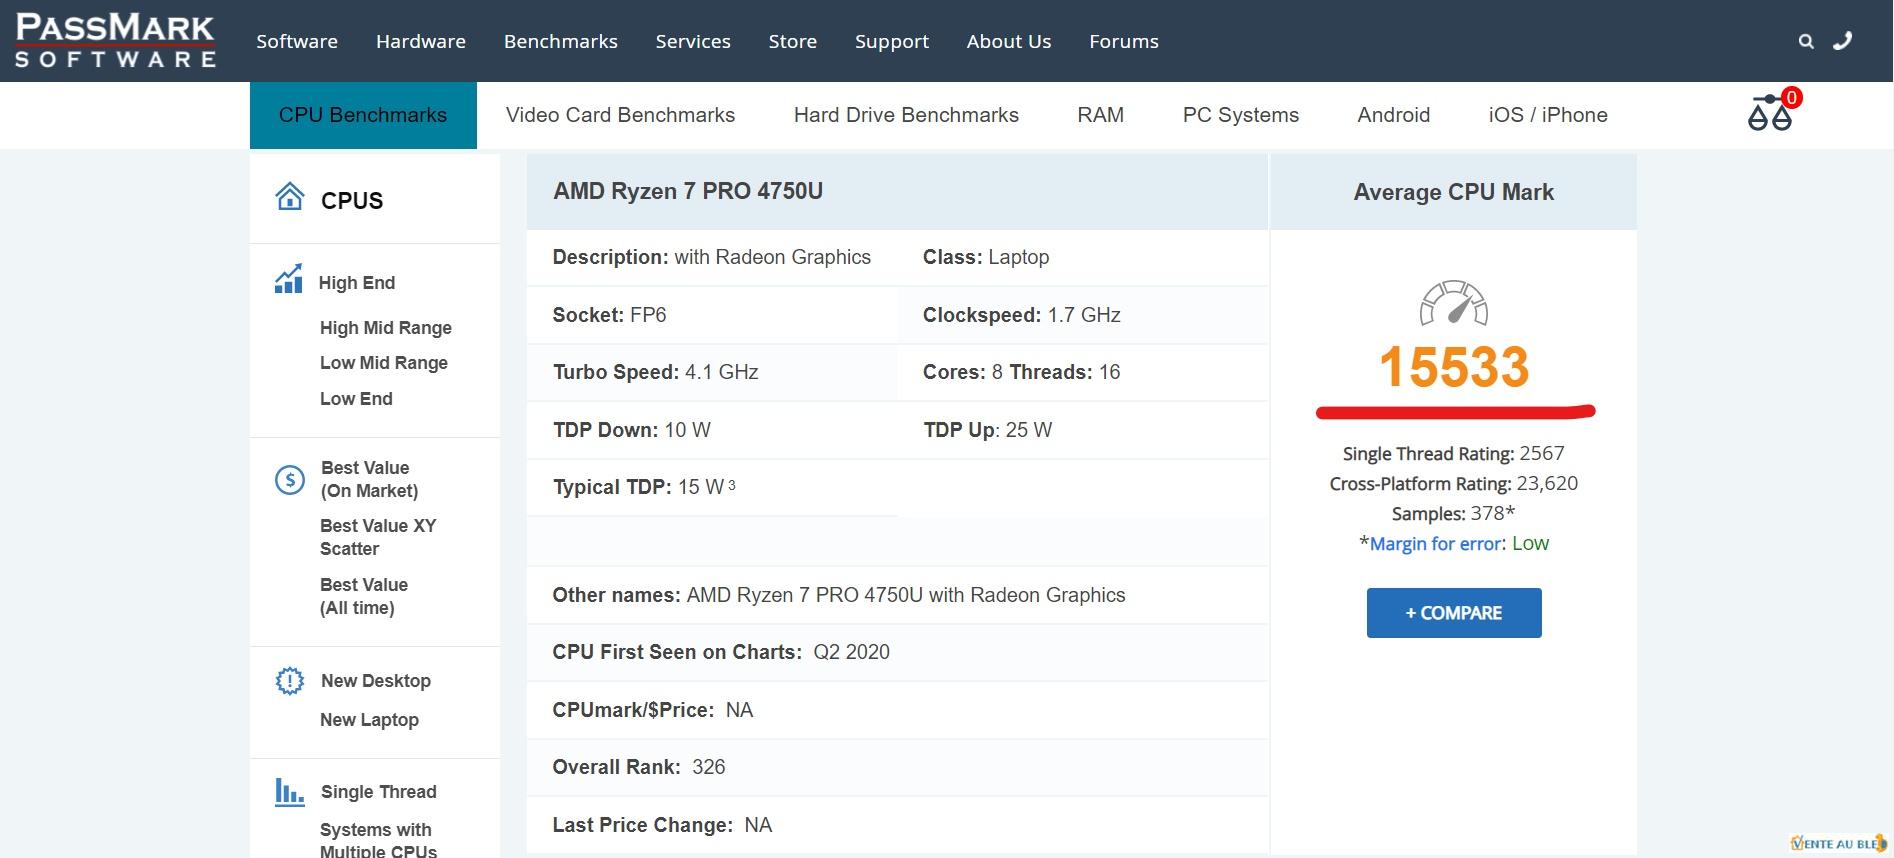Click the Socket FP6 cell

click(x=712, y=315)
